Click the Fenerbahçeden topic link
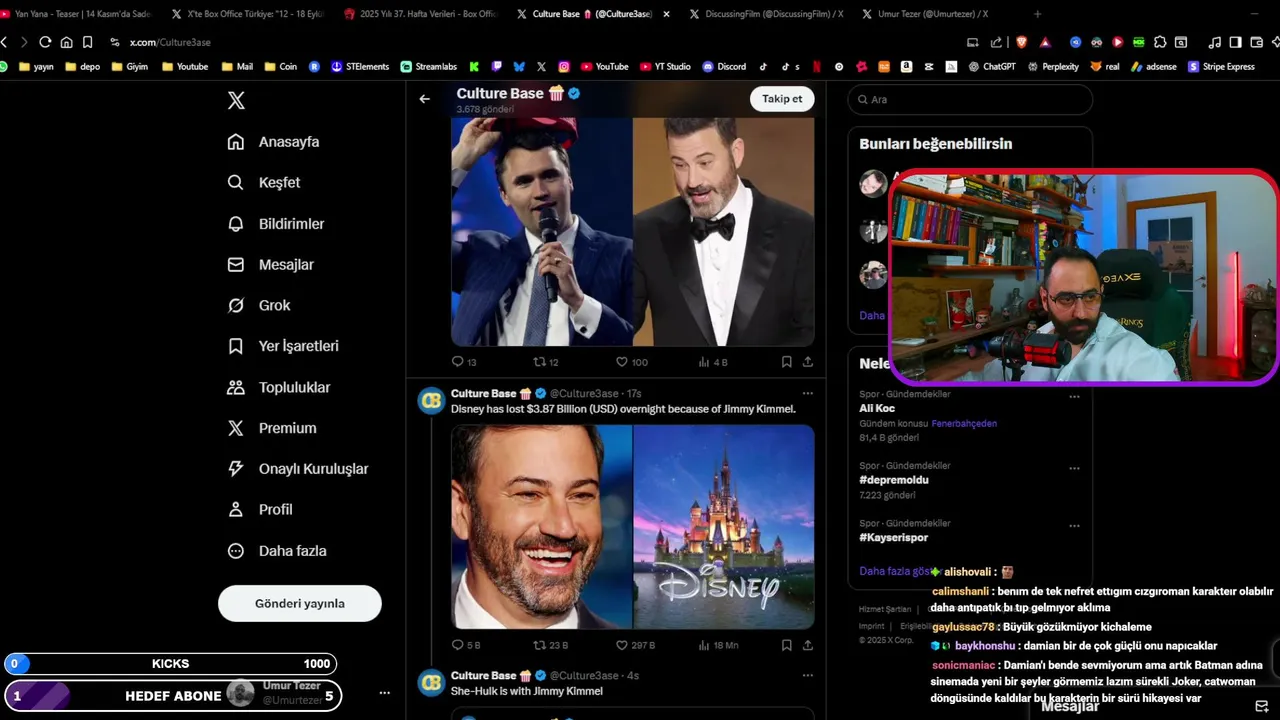Image resolution: width=1280 pixels, height=720 pixels. (964, 424)
